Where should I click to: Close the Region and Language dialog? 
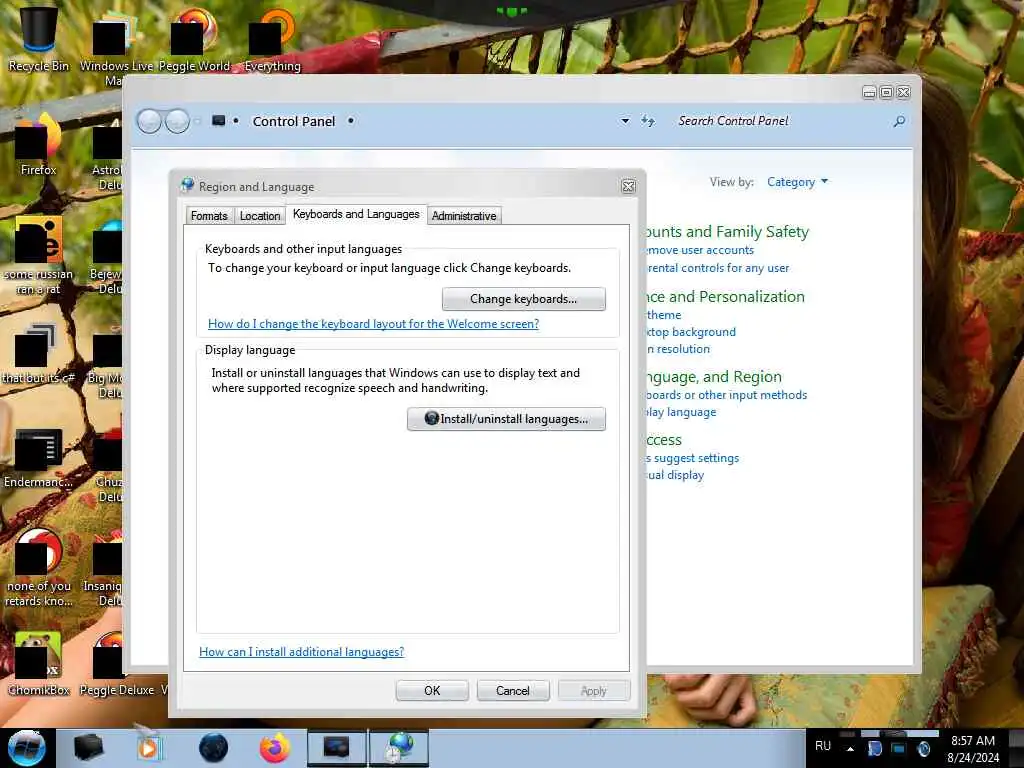[628, 187]
